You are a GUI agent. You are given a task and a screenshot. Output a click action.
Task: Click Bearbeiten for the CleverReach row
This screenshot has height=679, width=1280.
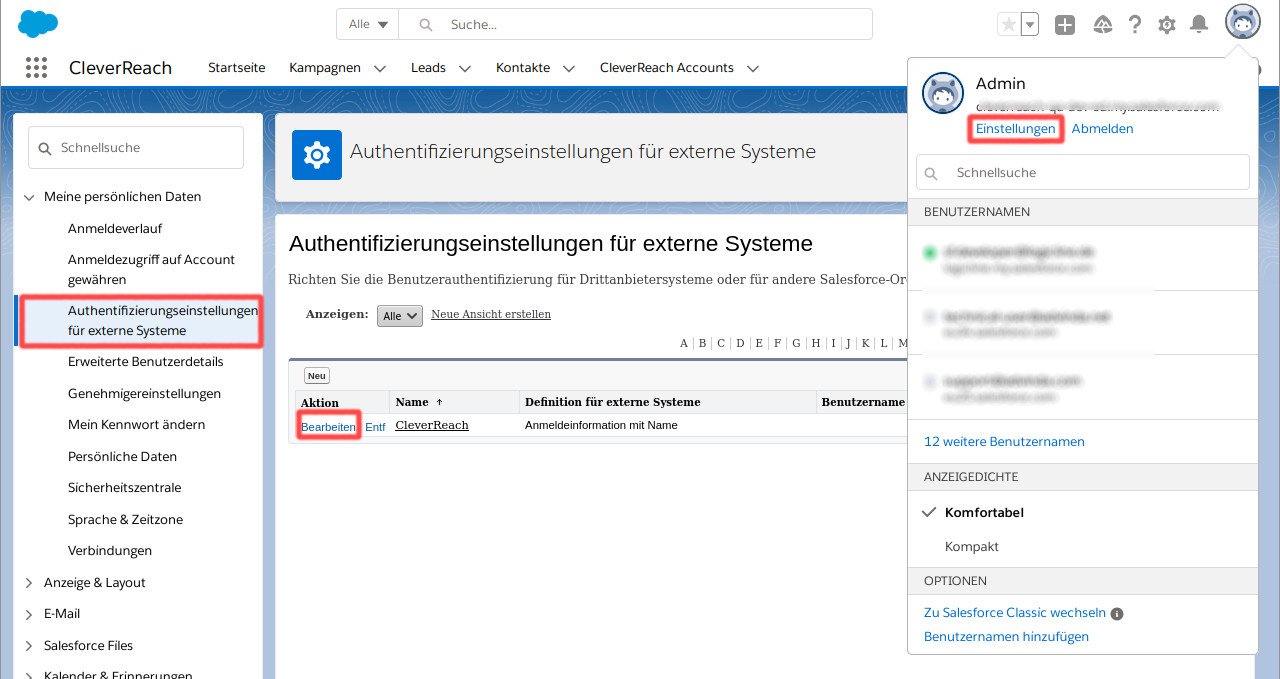328,427
